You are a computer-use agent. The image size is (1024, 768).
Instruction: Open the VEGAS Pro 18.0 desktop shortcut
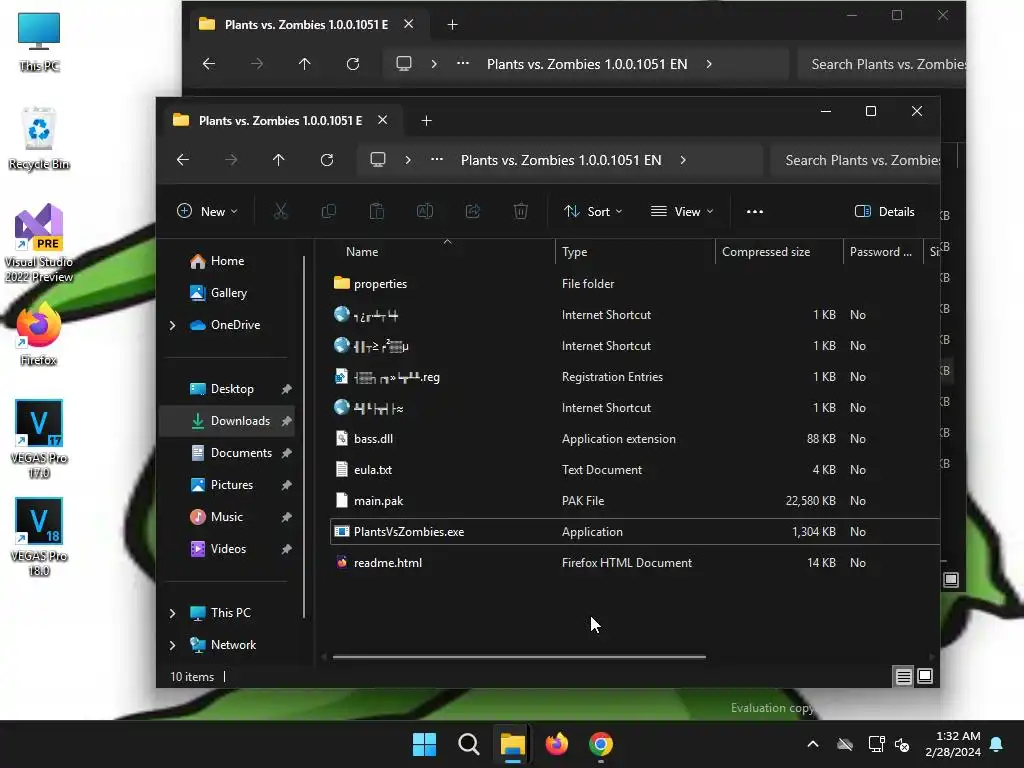39,537
